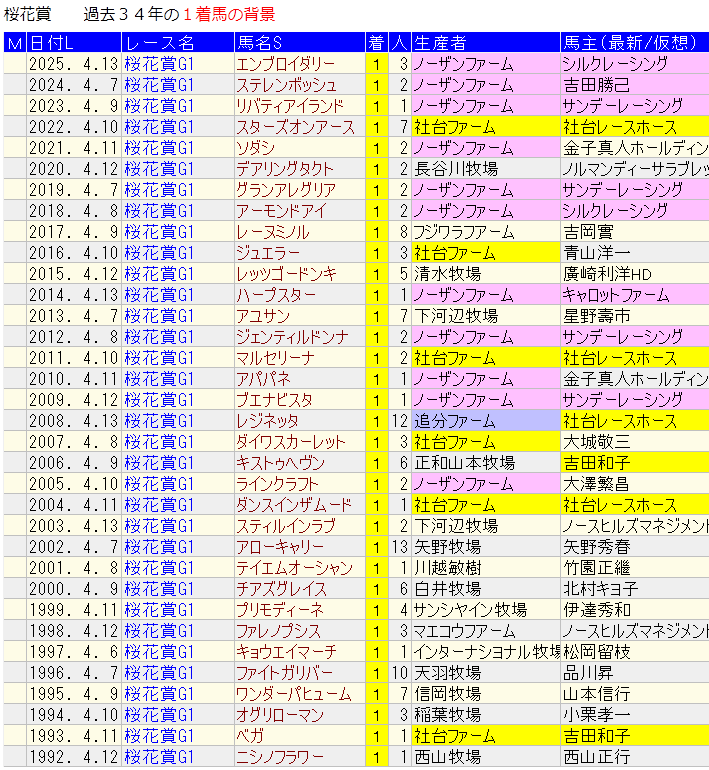Open horse link ジェンティルドンナ
This screenshot has width=709, height=770.
pyautogui.click(x=292, y=337)
